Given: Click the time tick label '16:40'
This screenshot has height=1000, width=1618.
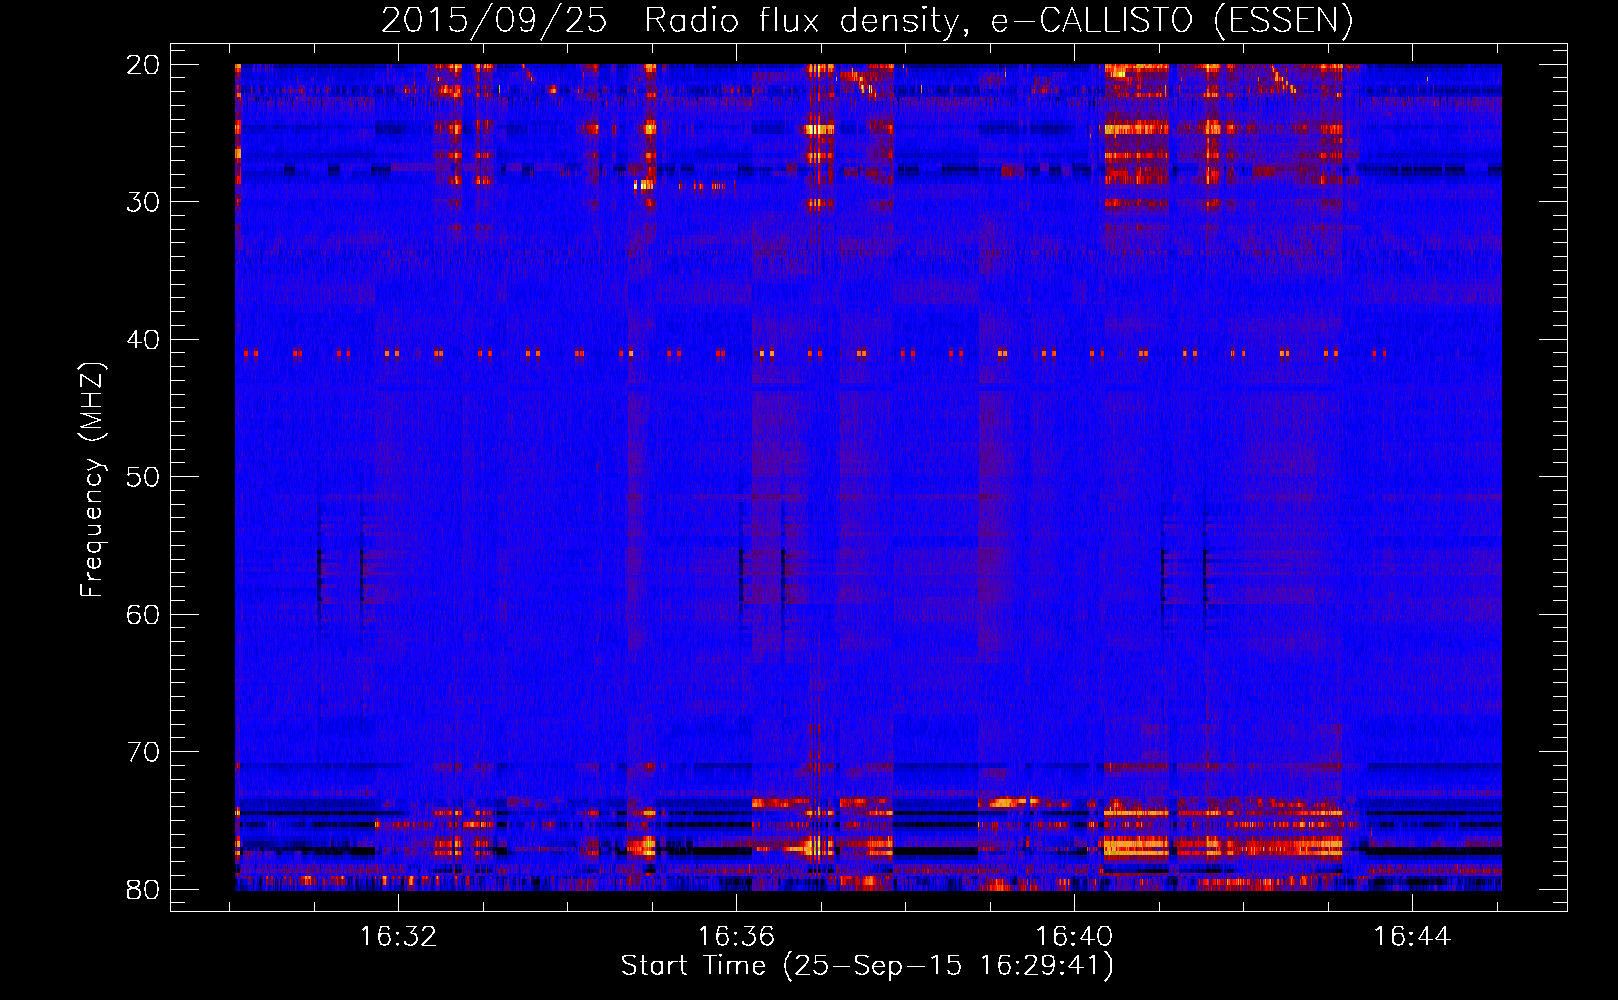Looking at the screenshot, I should click(x=1074, y=937).
